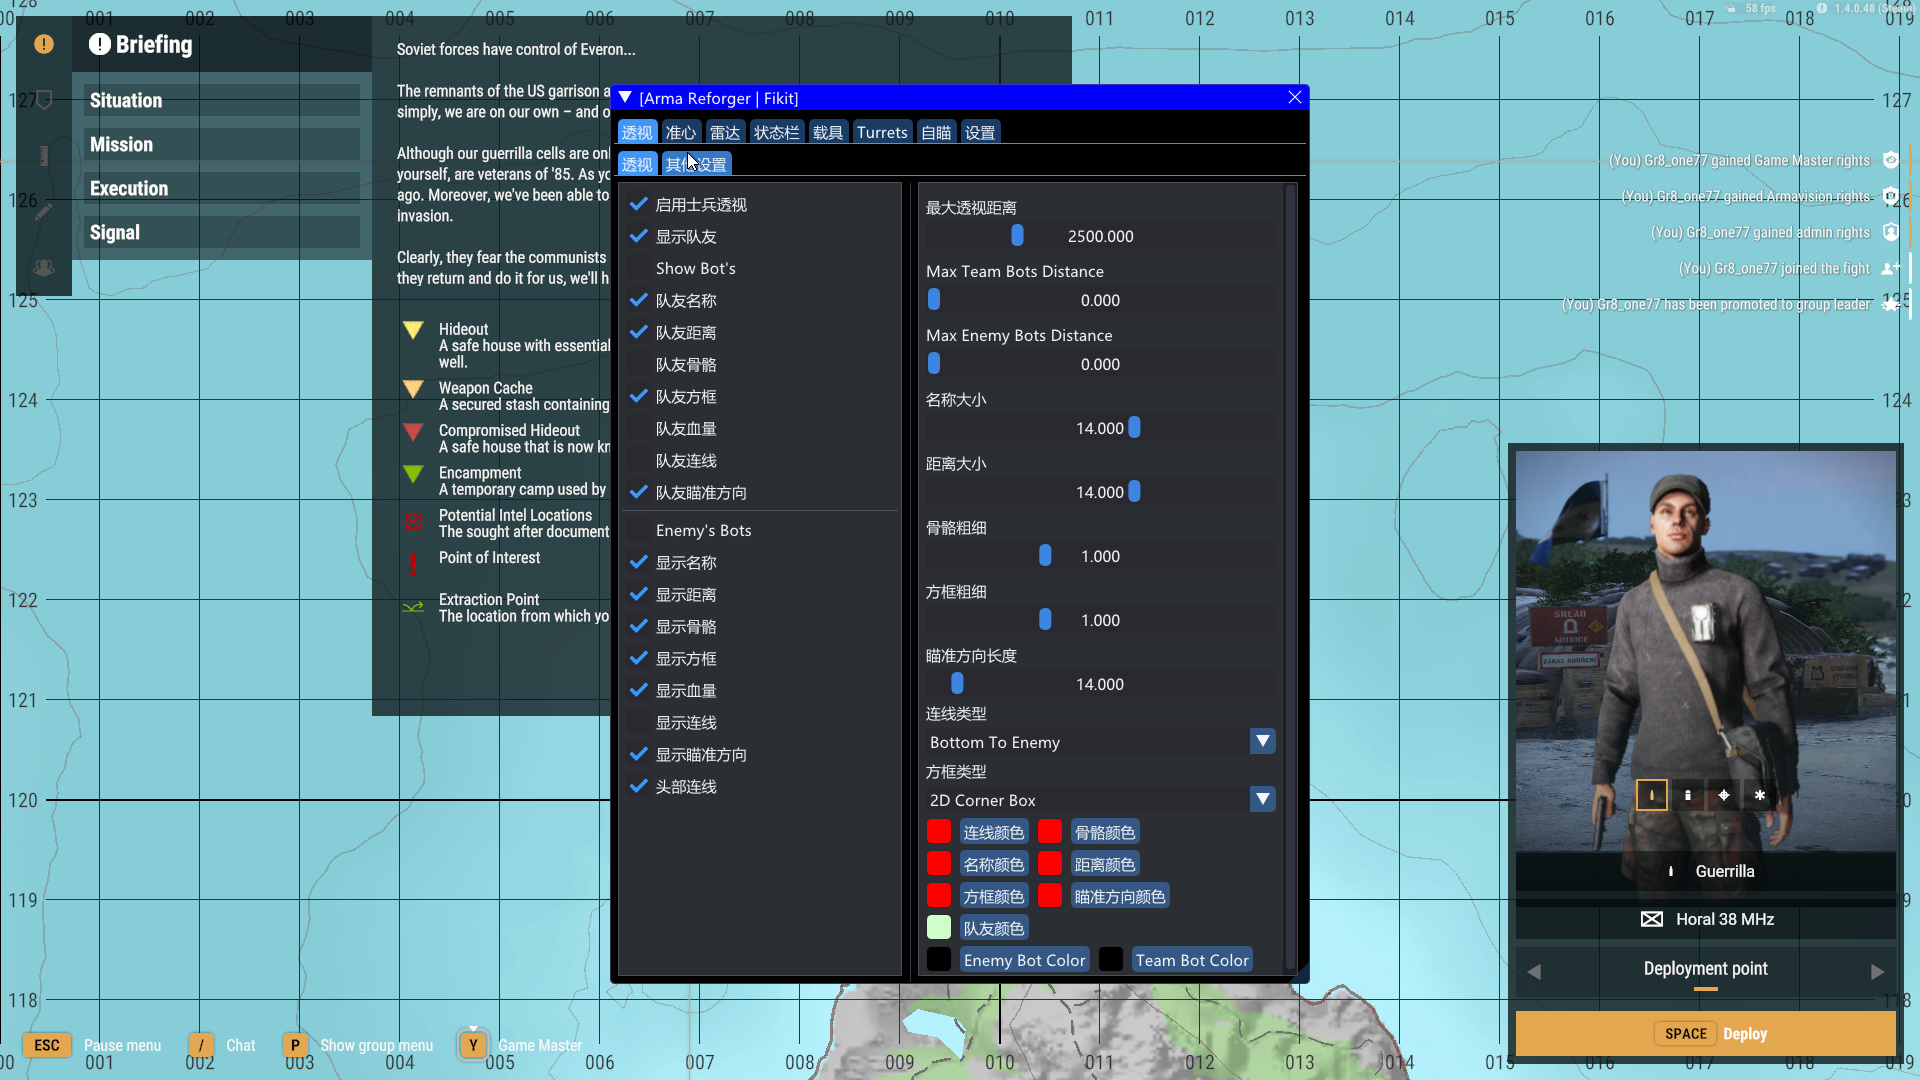Click the Potential Intel Locations marker icon
This screenshot has width=1920, height=1080.
click(413, 521)
